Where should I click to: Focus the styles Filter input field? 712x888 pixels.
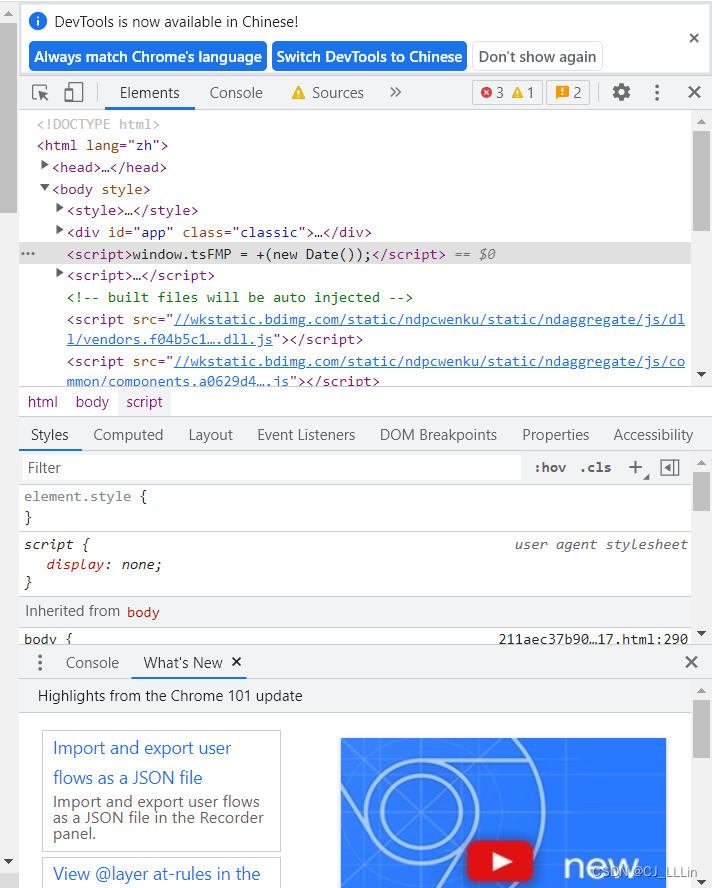[272, 468]
